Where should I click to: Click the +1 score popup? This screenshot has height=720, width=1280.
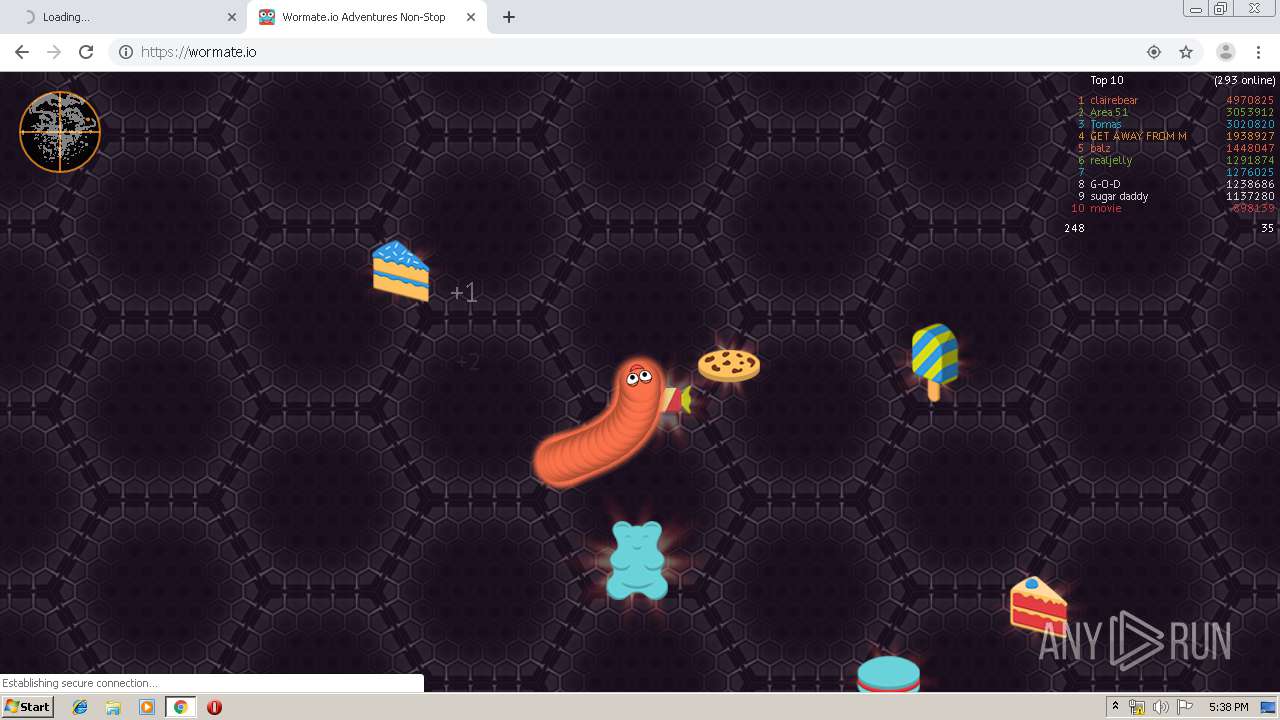463,293
